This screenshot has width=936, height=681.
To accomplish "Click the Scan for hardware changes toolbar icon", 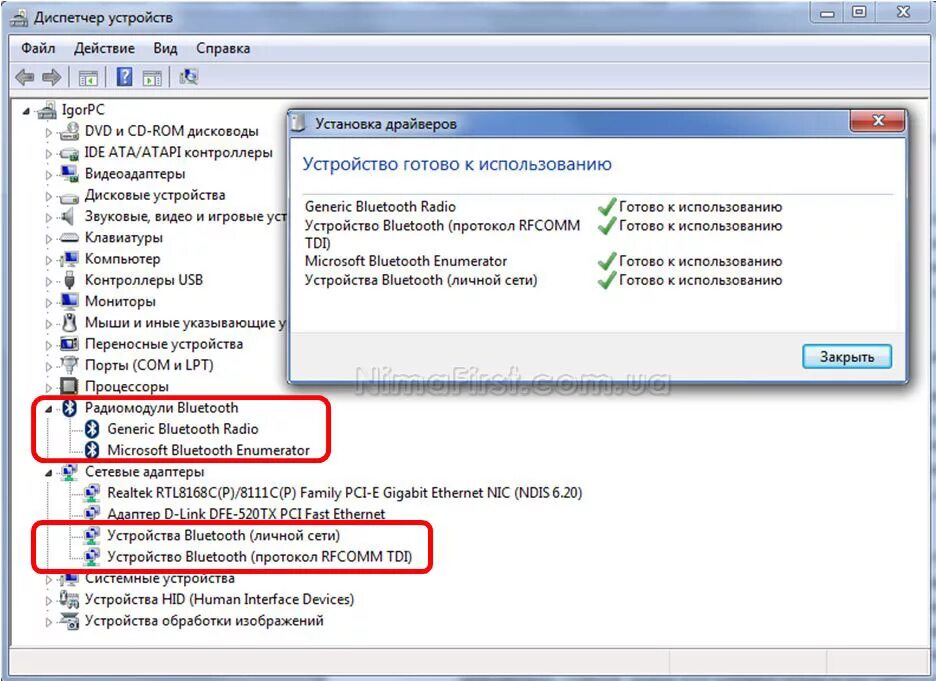I will (x=189, y=76).
